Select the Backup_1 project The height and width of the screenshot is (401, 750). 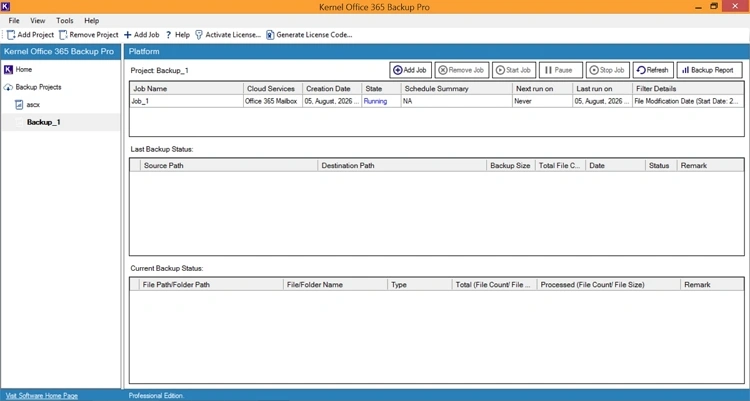[x=44, y=123]
